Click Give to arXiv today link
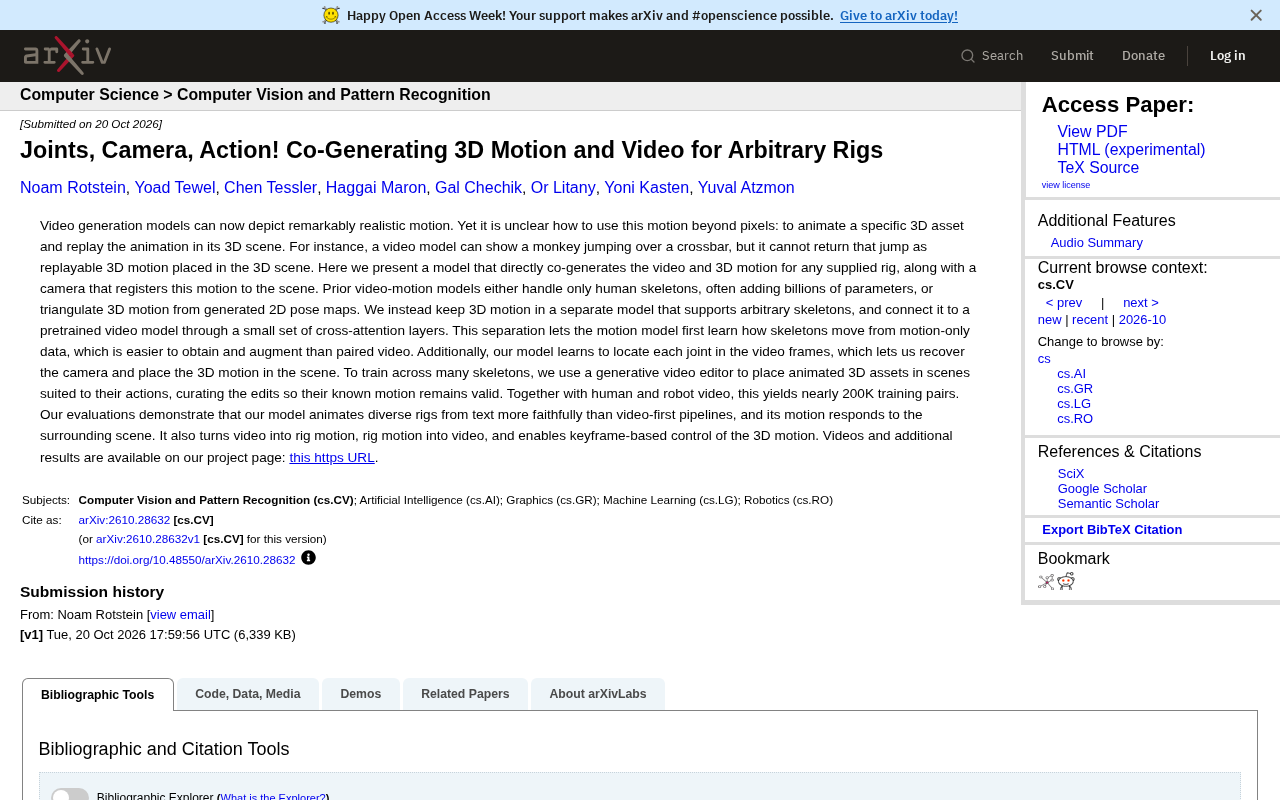The image size is (1280, 800). (x=899, y=15)
